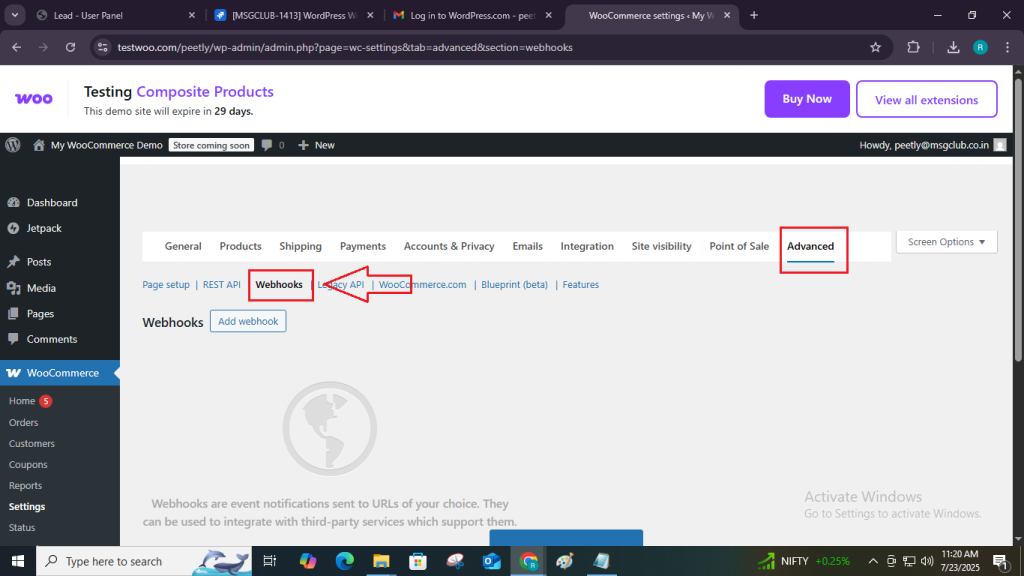Open Outlook from the taskbar
Viewport: 1024px width, 576px height.
pos(491,561)
